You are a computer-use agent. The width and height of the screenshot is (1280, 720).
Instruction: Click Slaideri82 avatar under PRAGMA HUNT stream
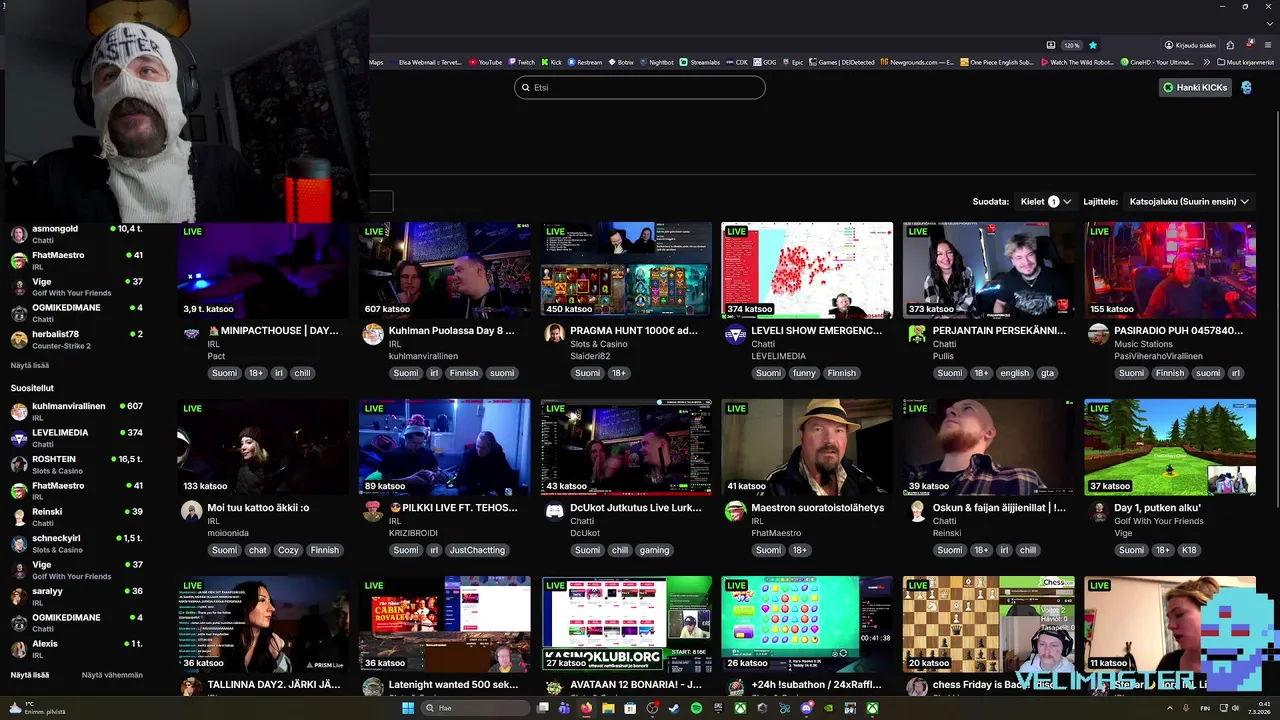point(554,334)
